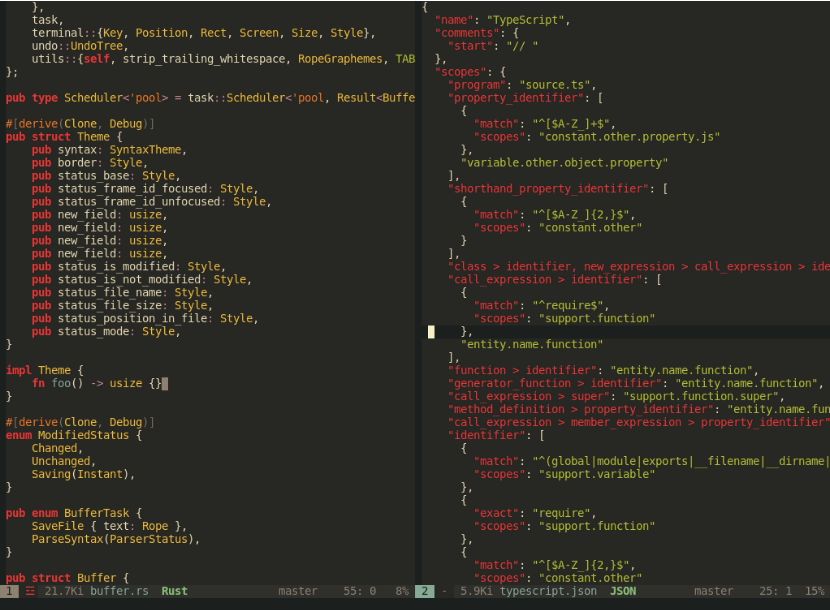Click the pane 2 badge in the status bar
This screenshot has height=610, width=830.
[x=424, y=591]
